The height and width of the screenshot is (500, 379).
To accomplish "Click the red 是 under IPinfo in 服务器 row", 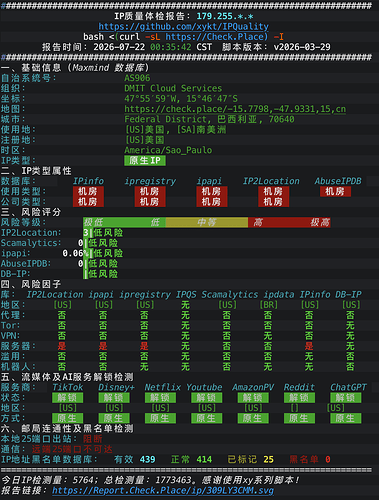I will pos(310,346).
